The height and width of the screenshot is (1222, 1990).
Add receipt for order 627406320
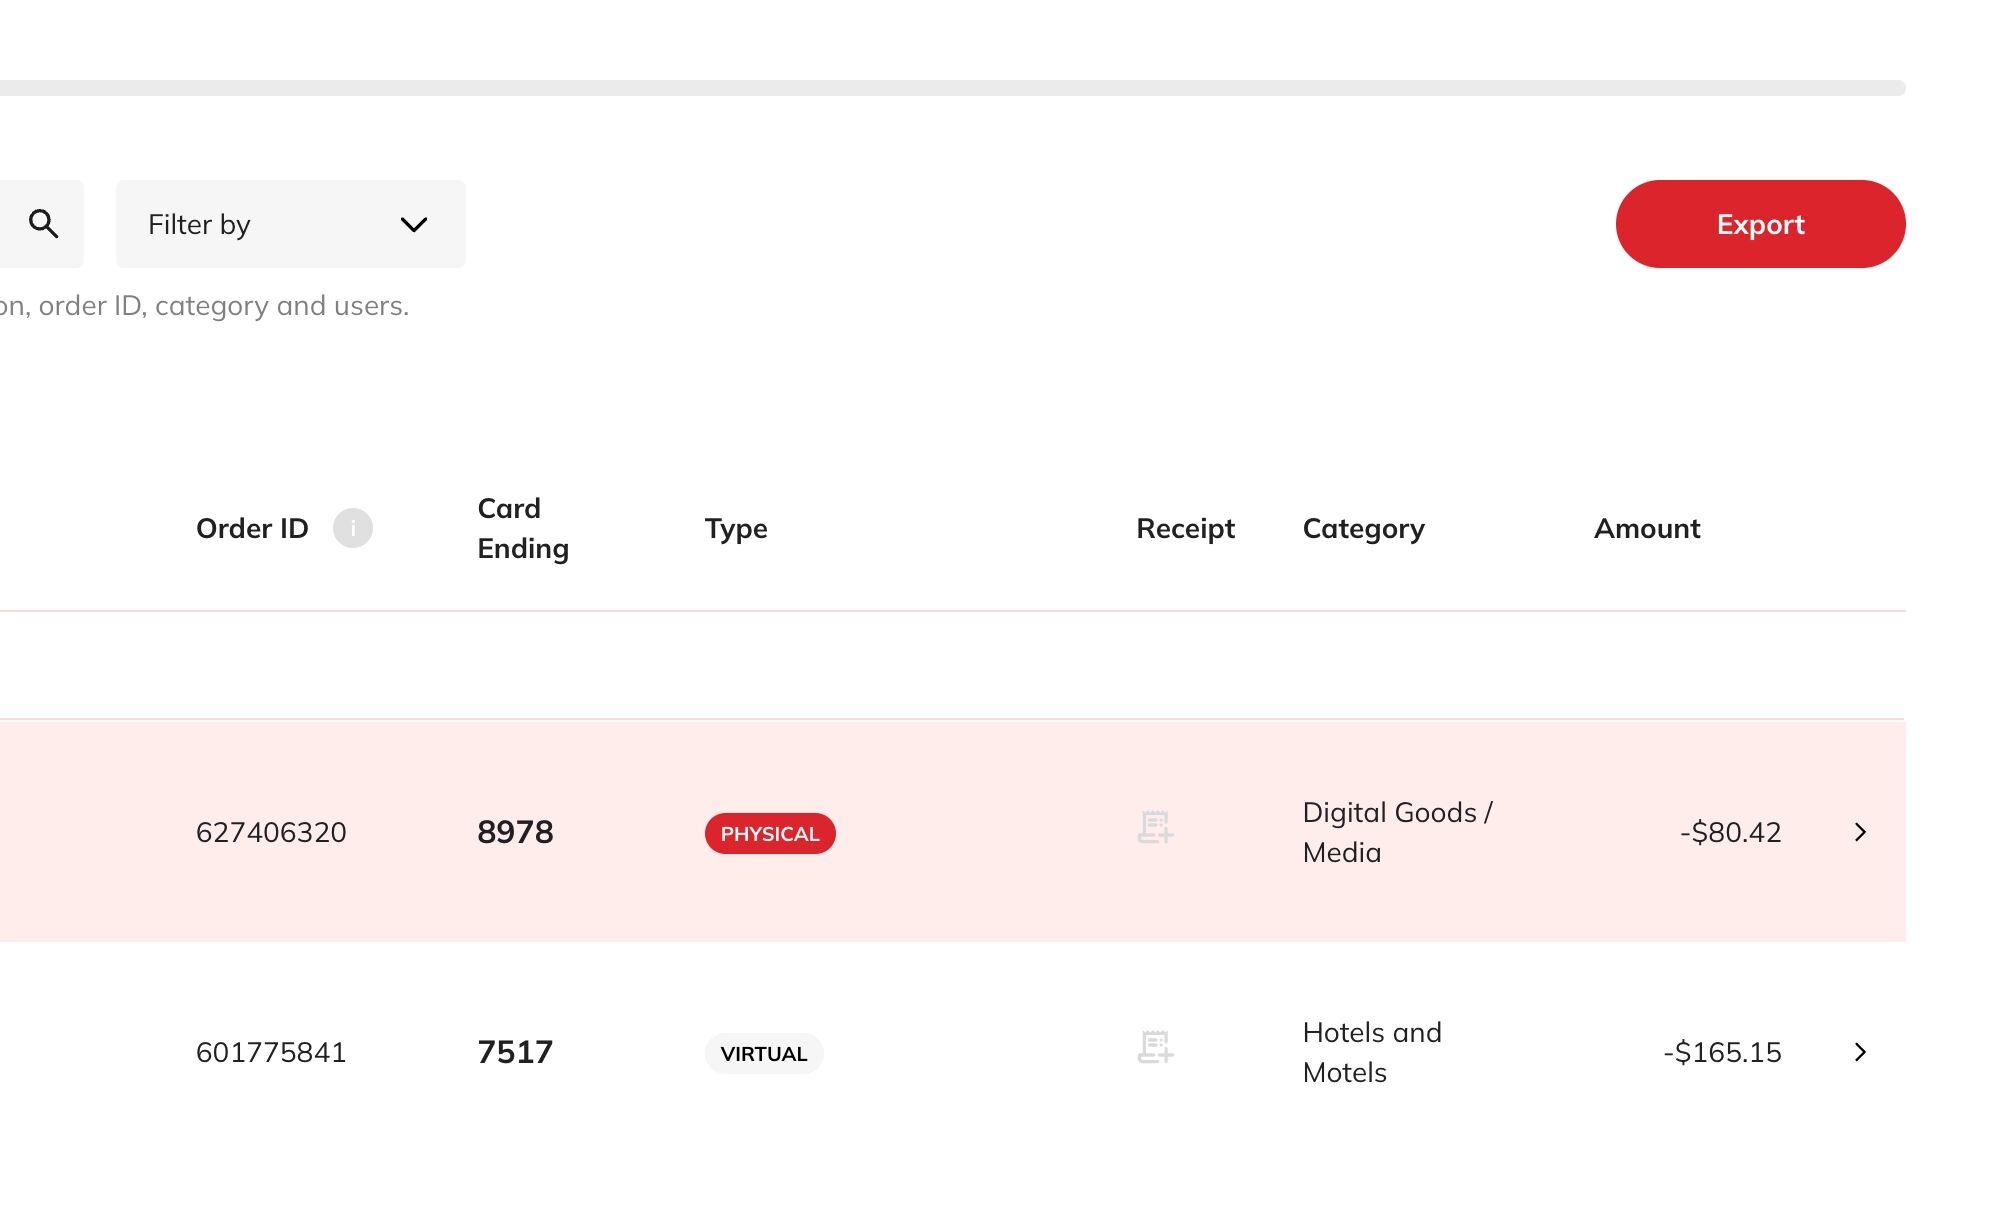point(1155,828)
